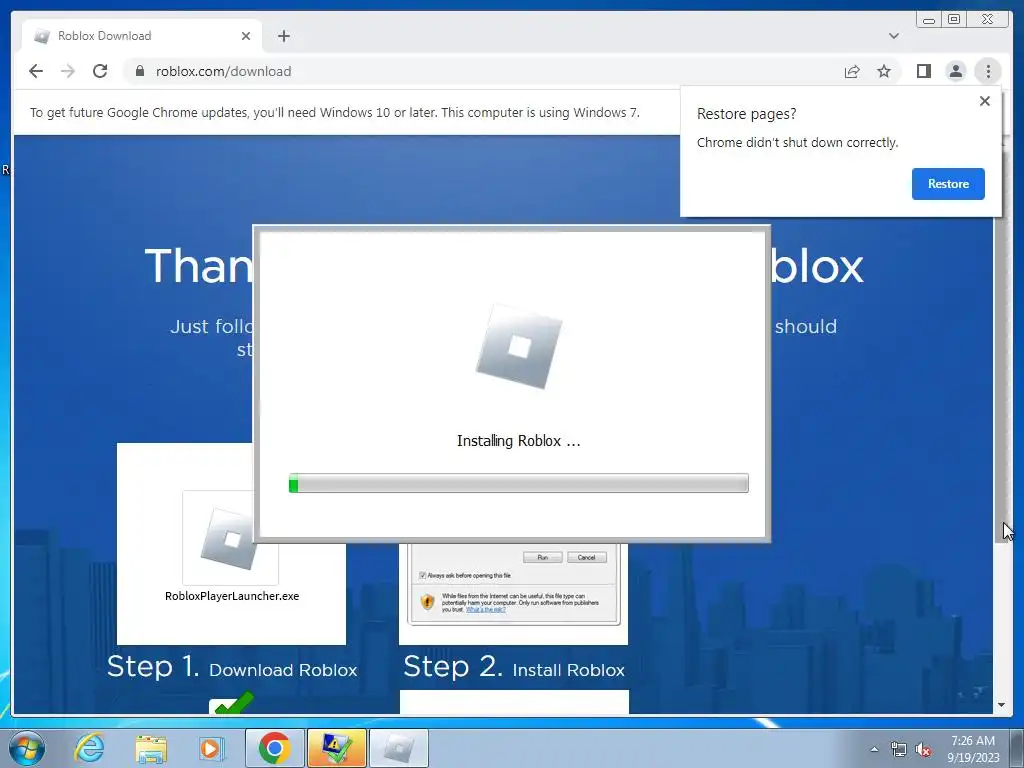
Task: Click Step 1. Download Roblox heading
Action: tap(232, 667)
